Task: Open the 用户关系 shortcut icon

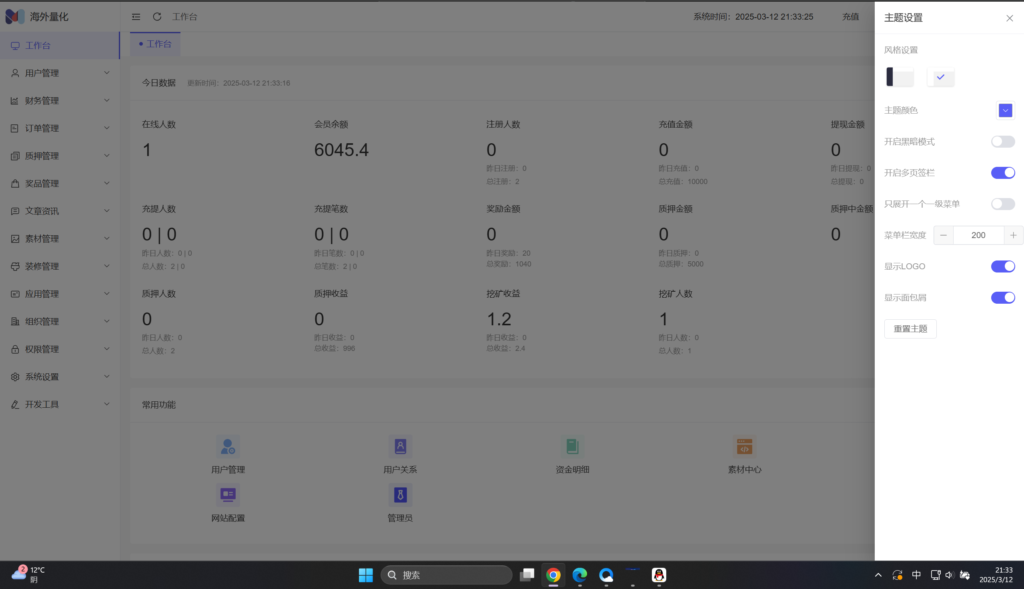Action: (x=400, y=447)
